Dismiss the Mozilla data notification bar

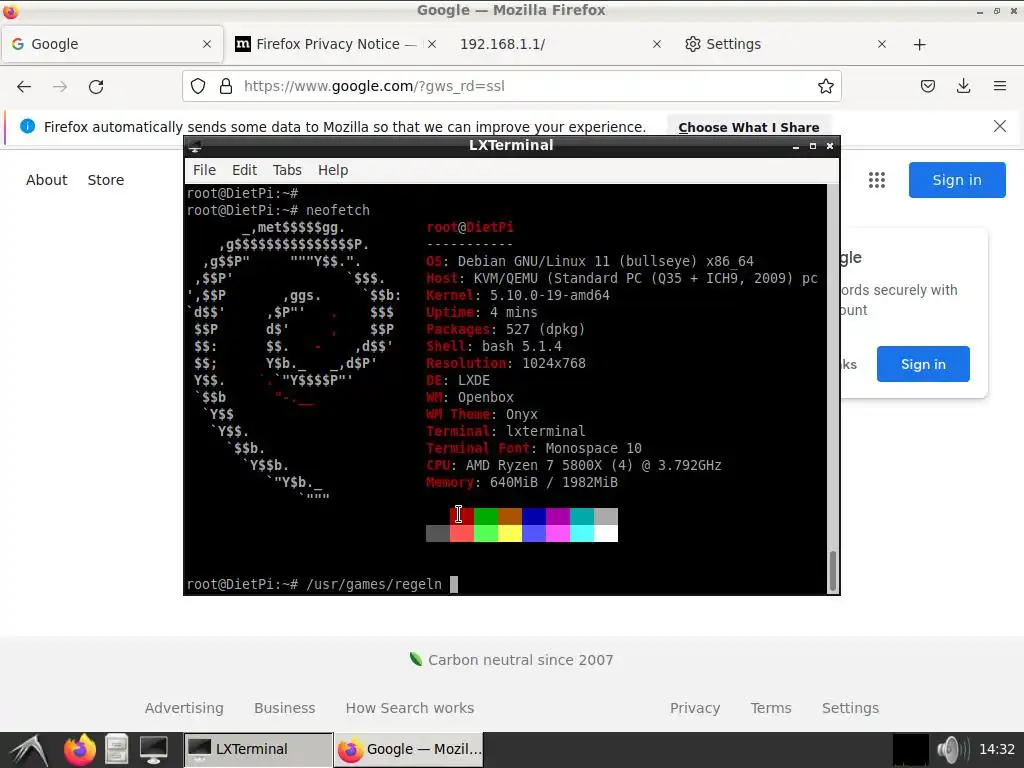point(1000,126)
